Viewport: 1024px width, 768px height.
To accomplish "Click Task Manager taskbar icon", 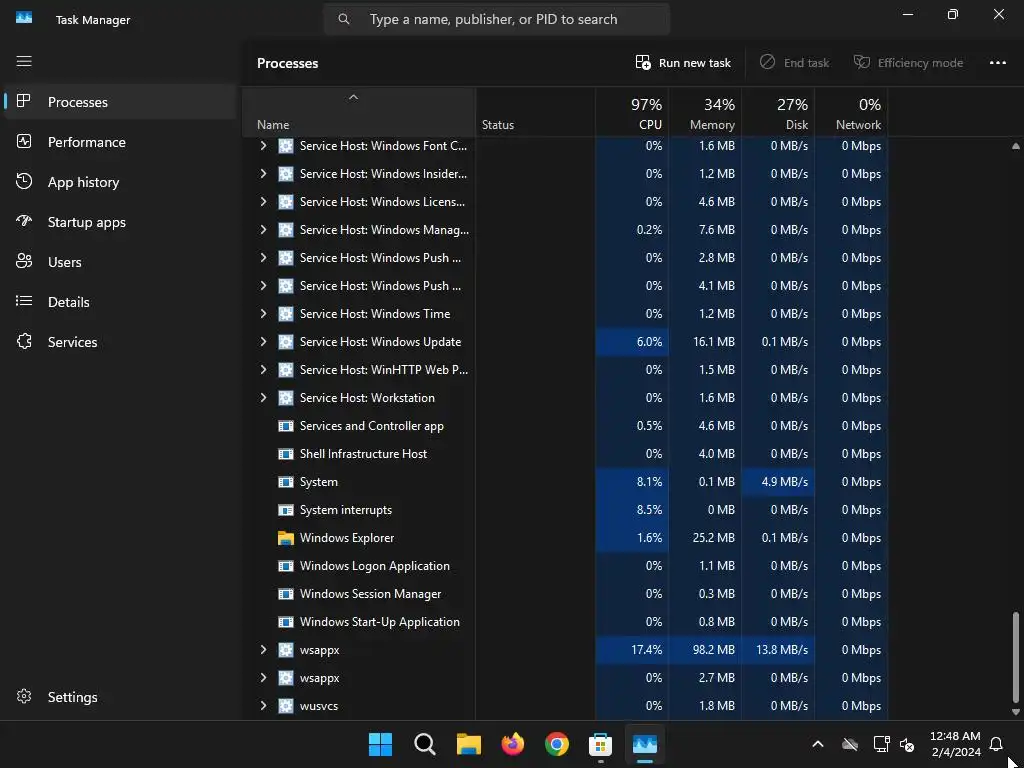I will tap(645, 744).
